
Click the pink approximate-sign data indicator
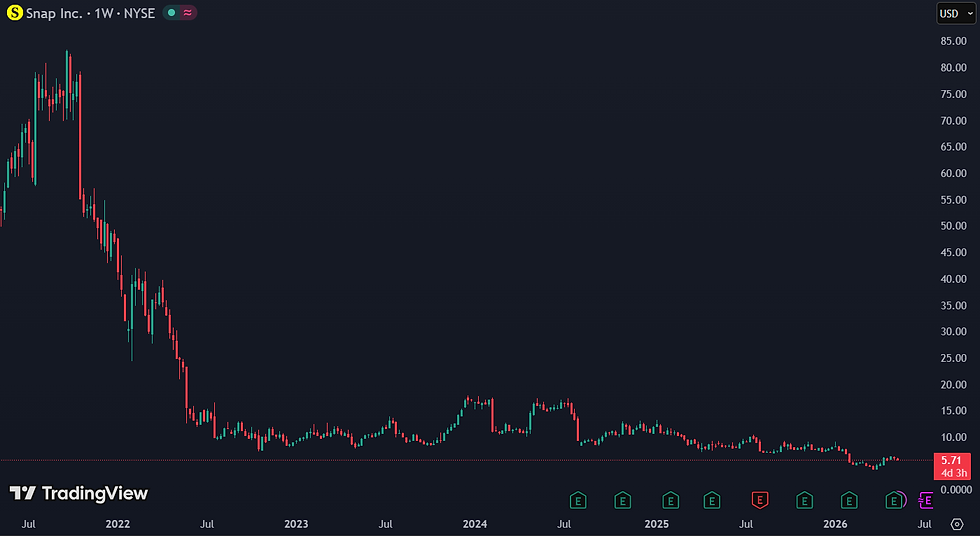(x=188, y=12)
